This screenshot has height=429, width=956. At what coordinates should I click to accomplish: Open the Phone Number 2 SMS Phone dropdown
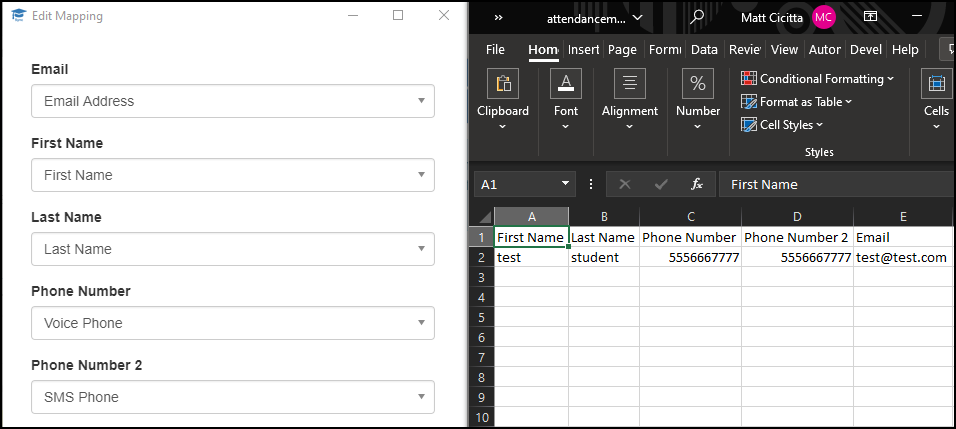click(x=233, y=397)
